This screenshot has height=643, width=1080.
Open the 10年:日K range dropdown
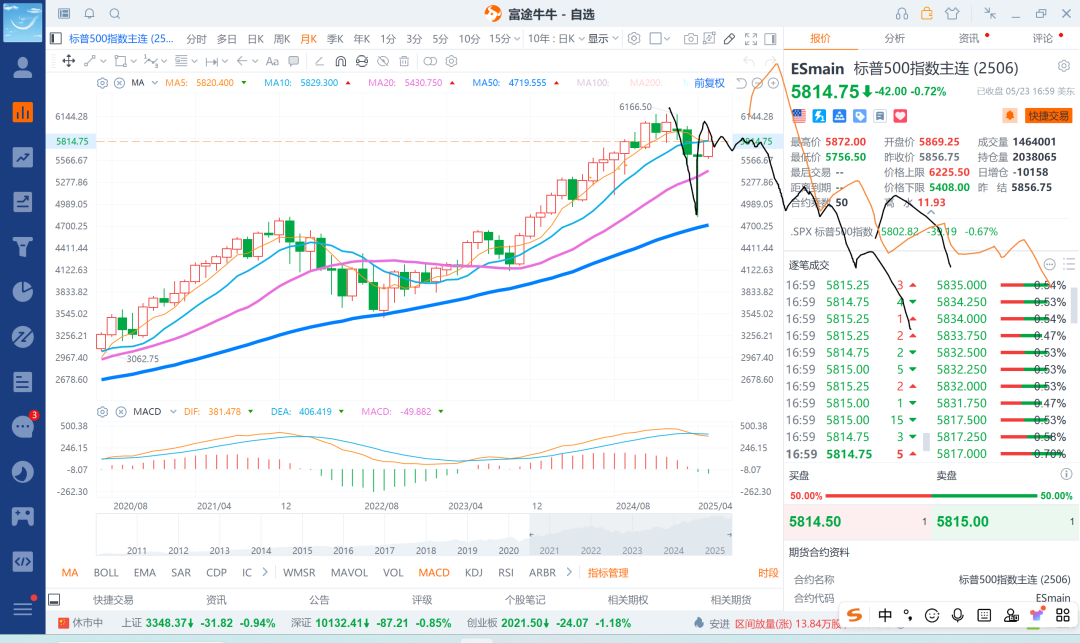[x=557, y=39]
